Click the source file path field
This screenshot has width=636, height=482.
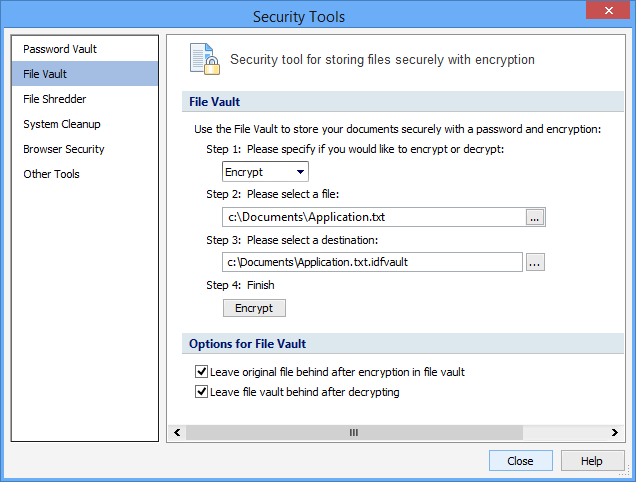coord(372,217)
